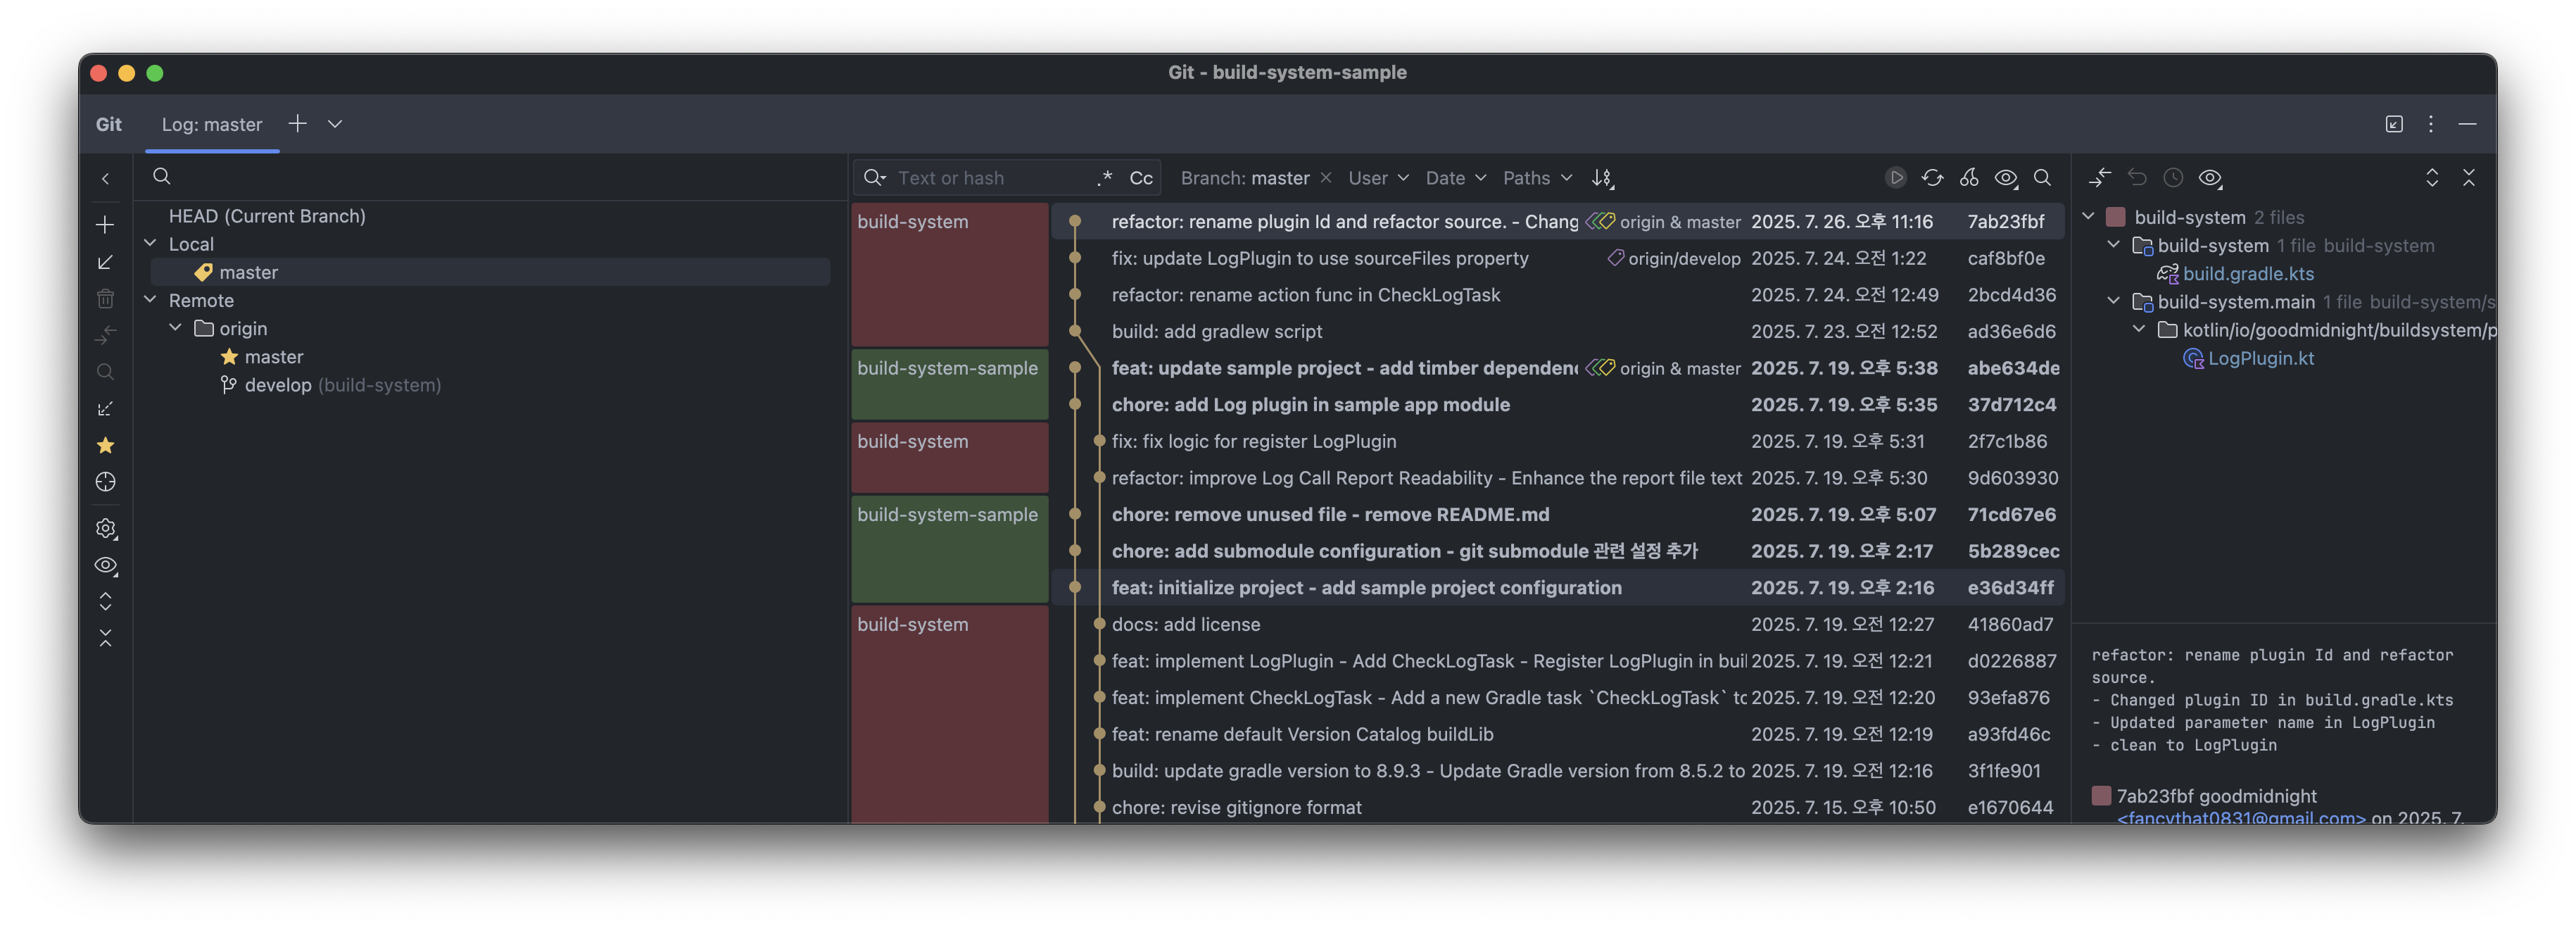Switch to the Git tab
The width and height of the screenshot is (2576, 928).
tap(108, 124)
